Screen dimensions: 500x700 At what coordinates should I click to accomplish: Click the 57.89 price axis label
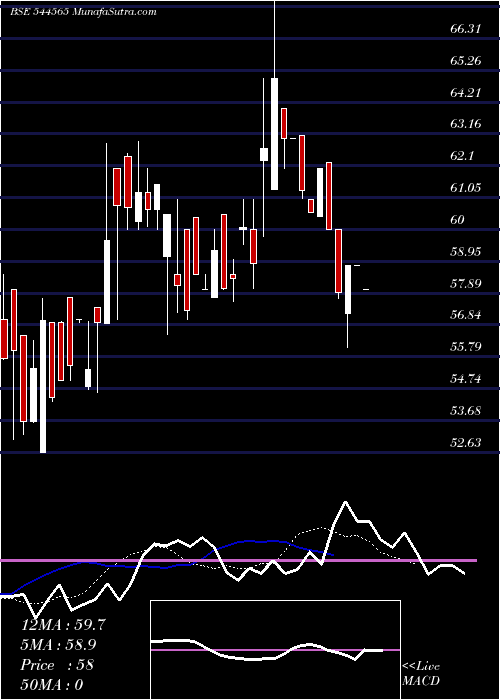466,283
